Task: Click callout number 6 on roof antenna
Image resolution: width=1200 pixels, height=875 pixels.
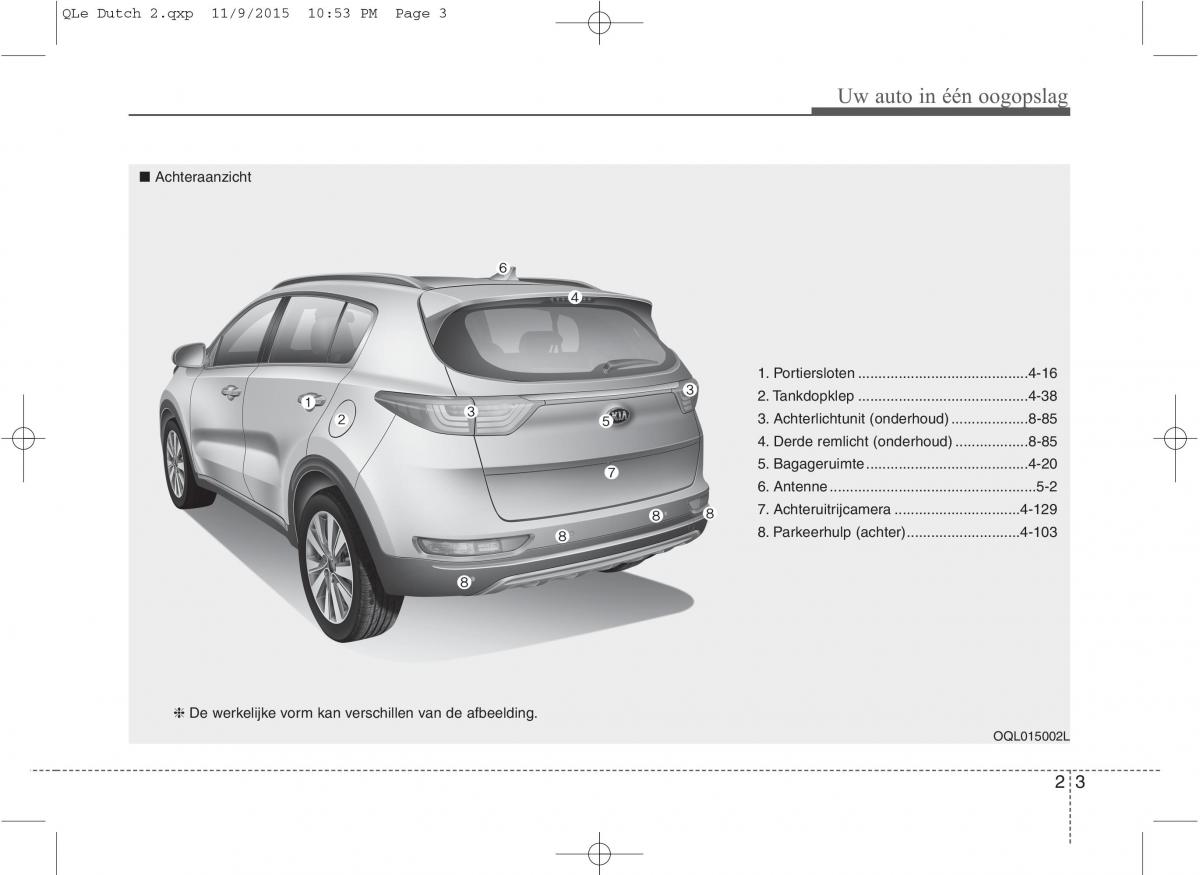Action: [503, 267]
